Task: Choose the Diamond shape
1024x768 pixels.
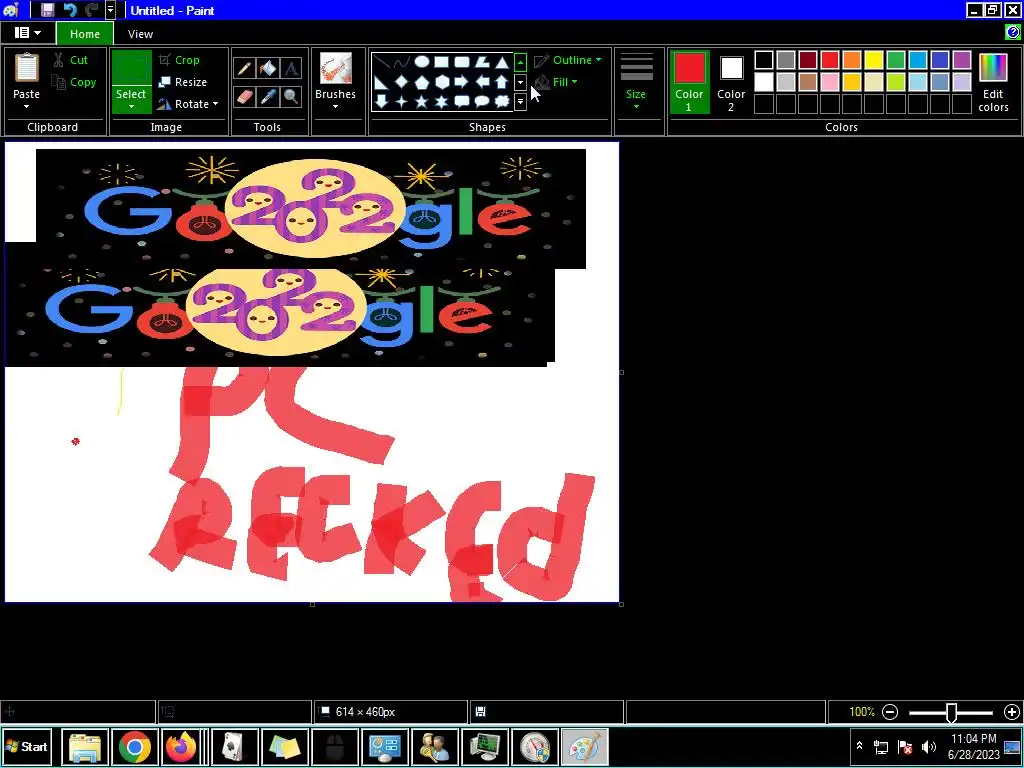Action: coord(402,82)
